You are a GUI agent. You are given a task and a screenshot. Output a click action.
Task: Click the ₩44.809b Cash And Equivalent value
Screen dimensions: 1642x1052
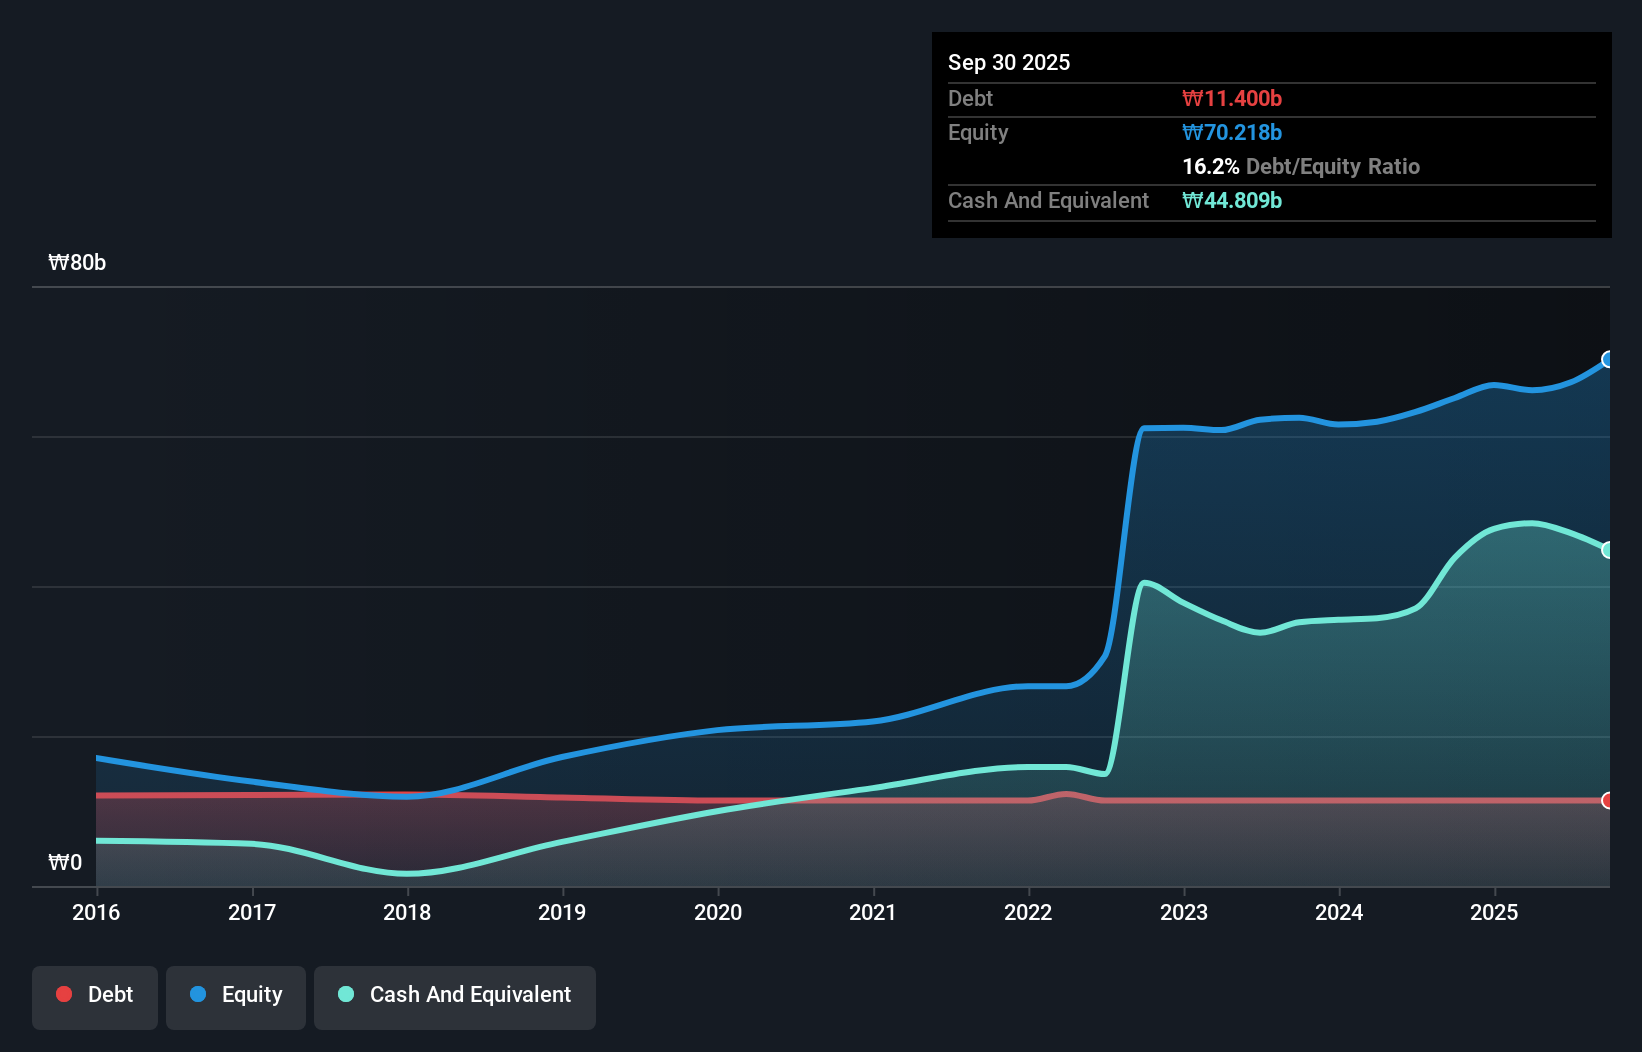coord(1232,200)
